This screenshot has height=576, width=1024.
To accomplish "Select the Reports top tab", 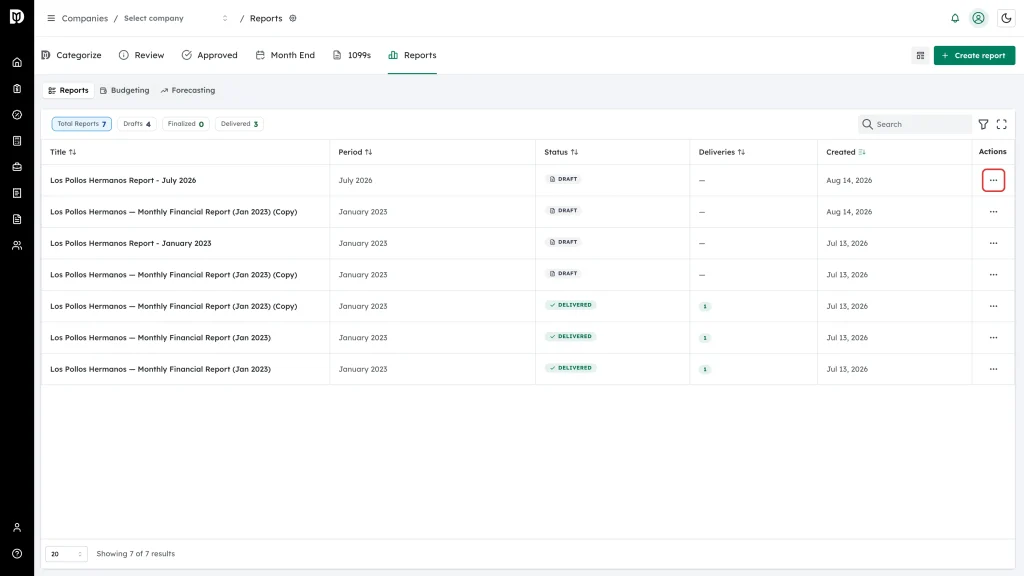I will (x=412, y=56).
